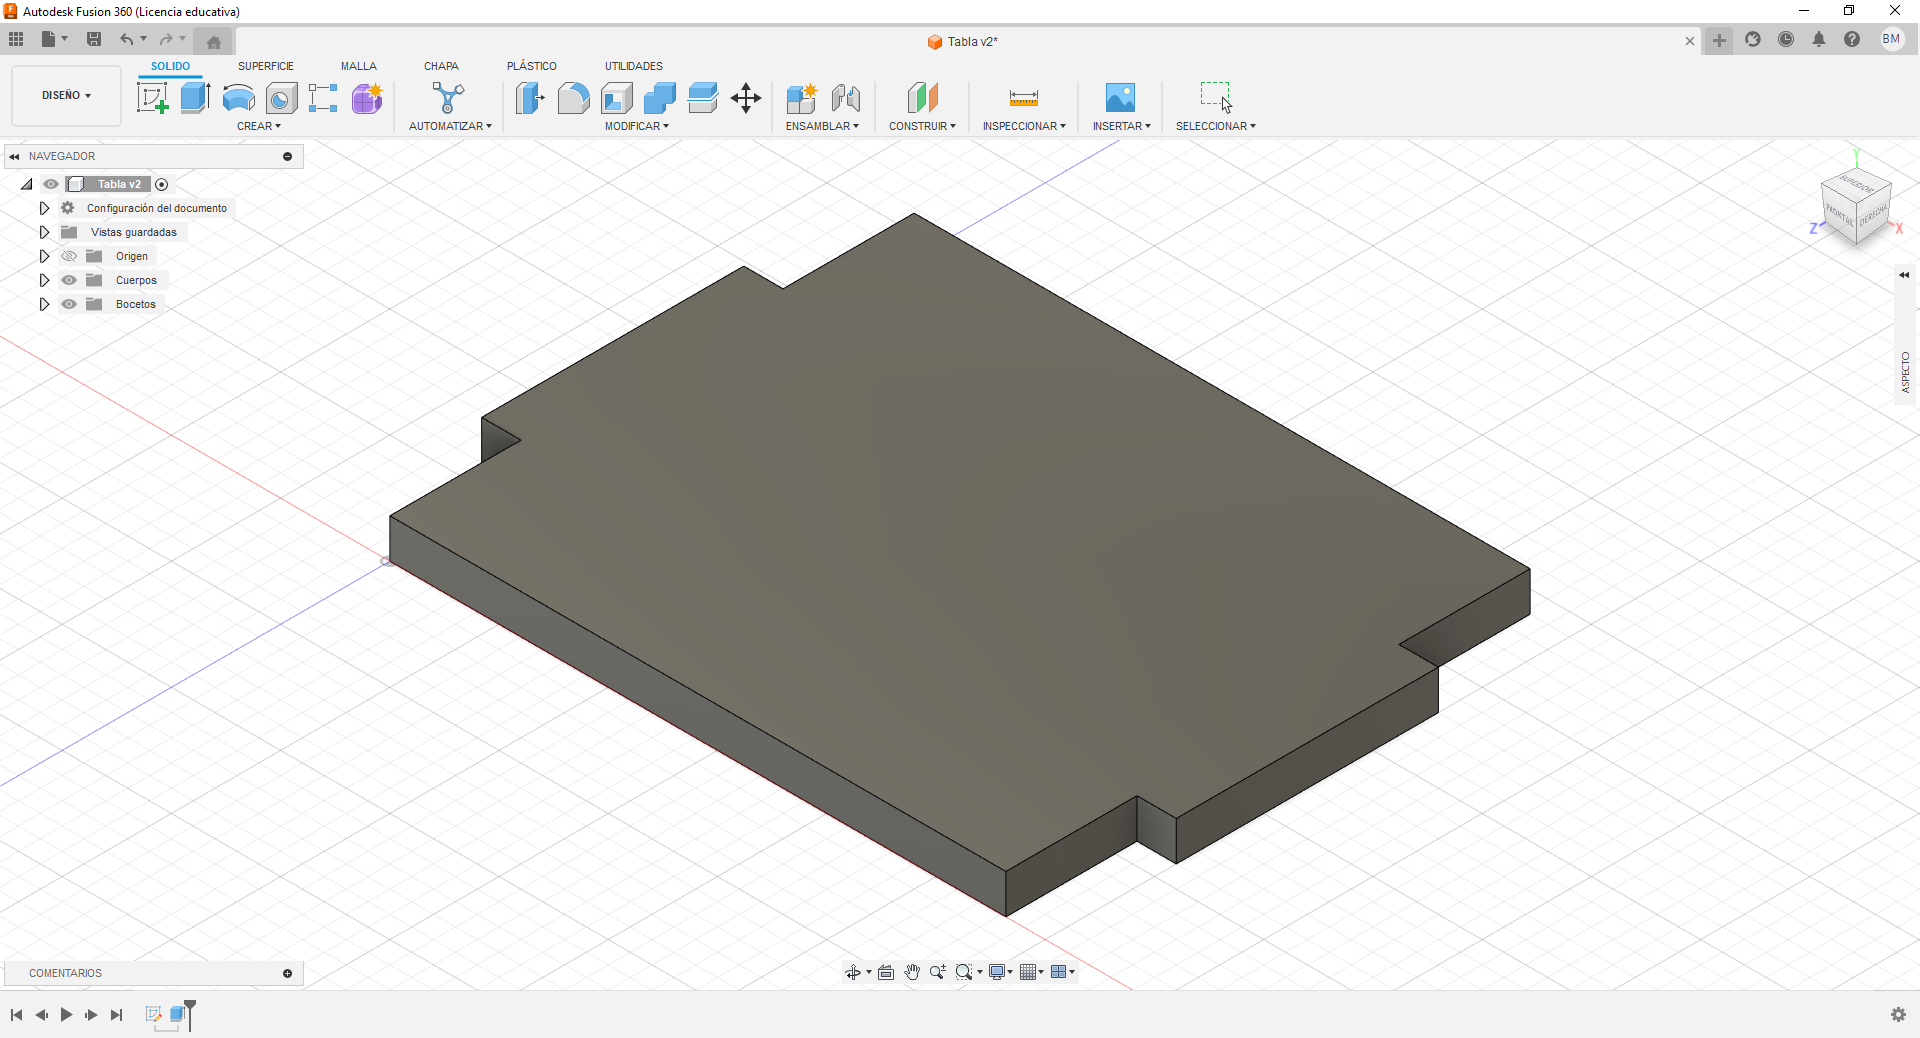Click the Measure tool icon
1920x1038 pixels.
click(x=1024, y=98)
